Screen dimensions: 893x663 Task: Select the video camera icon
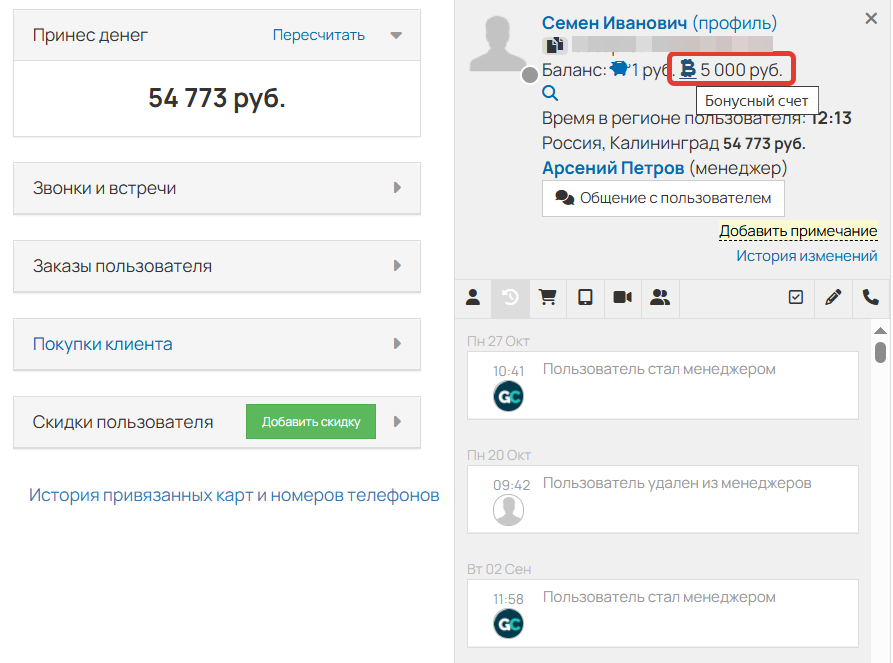point(621,298)
